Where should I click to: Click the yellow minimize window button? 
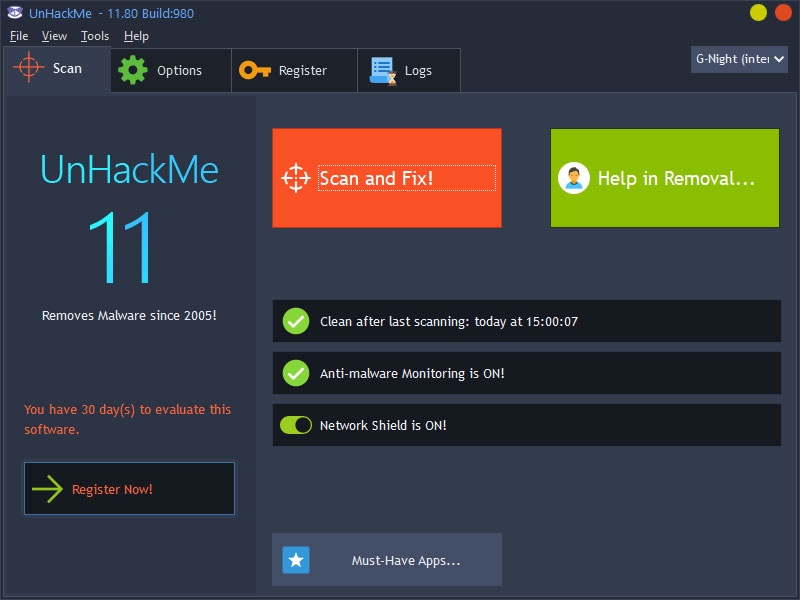pyautogui.click(x=758, y=13)
